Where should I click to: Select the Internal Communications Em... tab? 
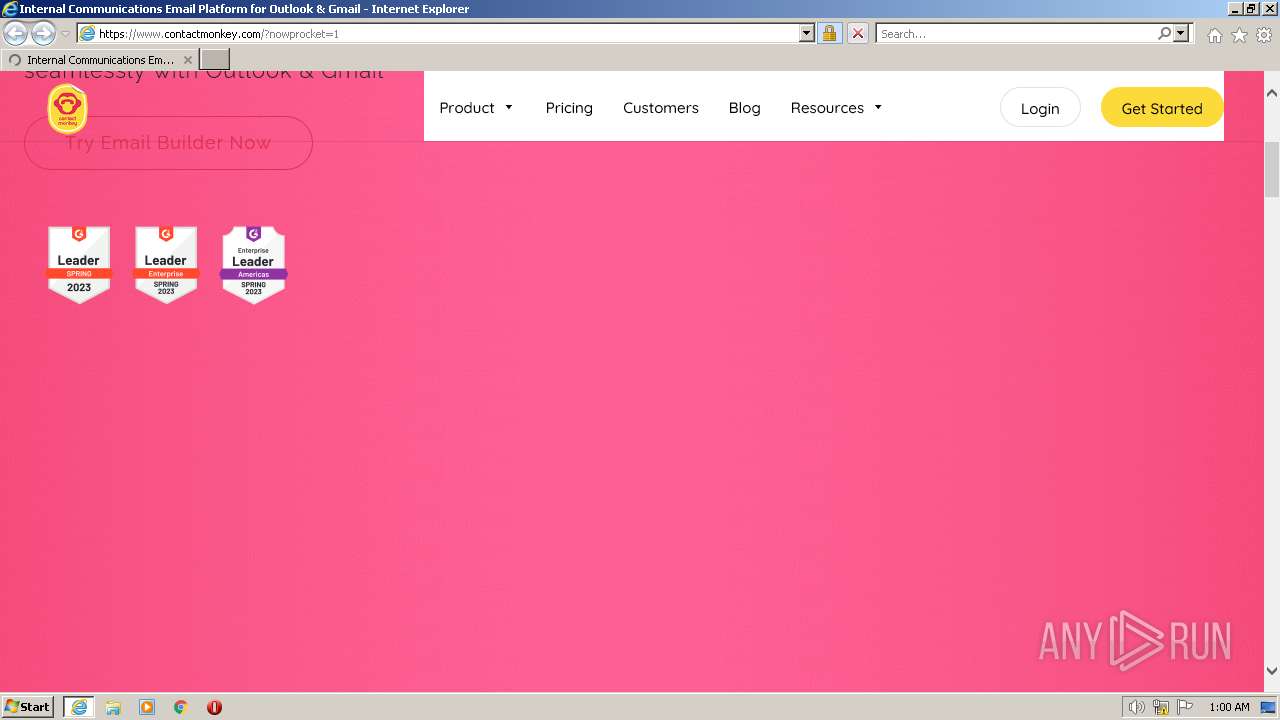pos(99,60)
